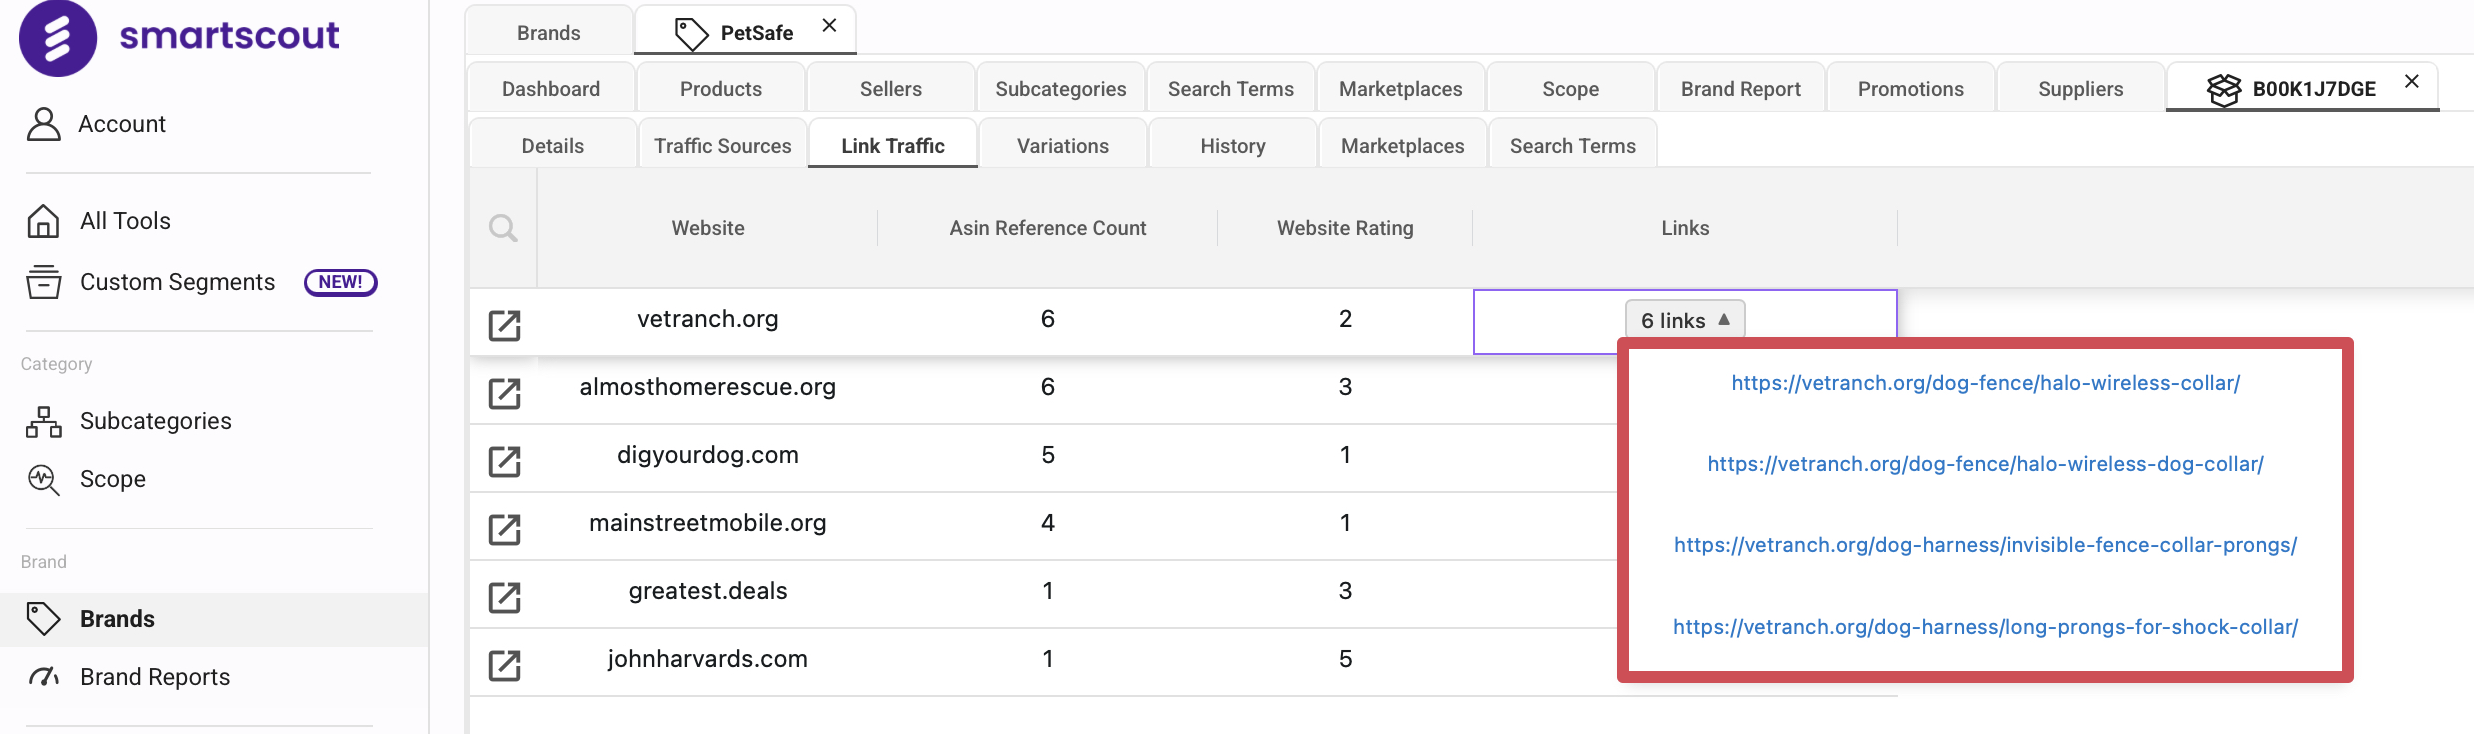This screenshot has width=2474, height=734.
Task: Open the Promotions tab
Action: point(1911,89)
